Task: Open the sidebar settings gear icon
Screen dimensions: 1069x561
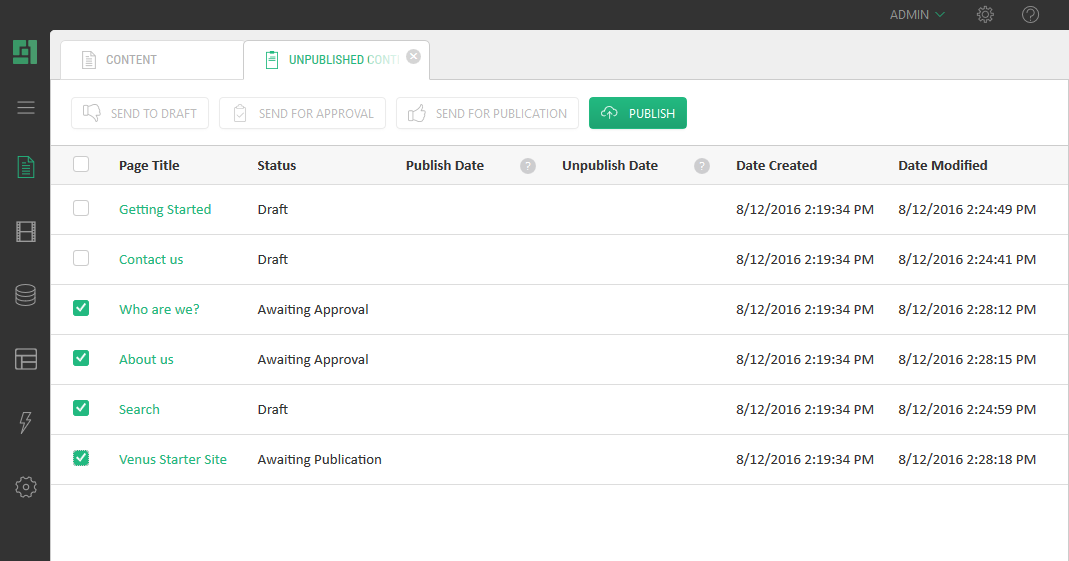Action: [26, 487]
